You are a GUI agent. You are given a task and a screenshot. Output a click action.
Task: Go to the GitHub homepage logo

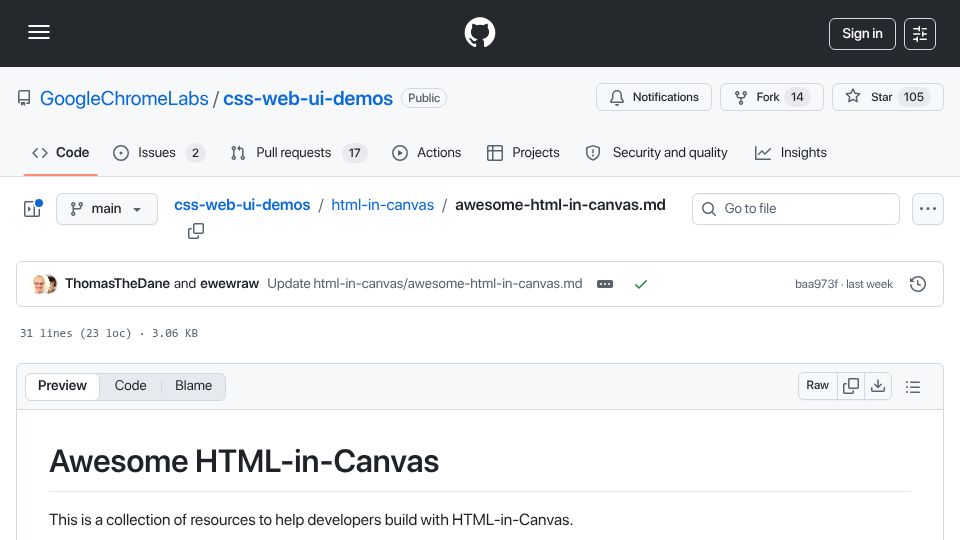(479, 32)
